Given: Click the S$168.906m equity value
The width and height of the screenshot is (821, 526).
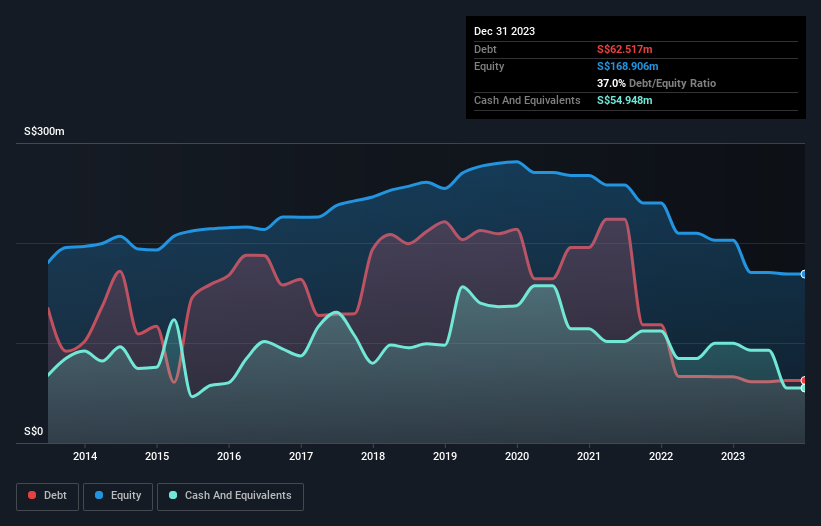Looking at the screenshot, I should click(627, 66).
